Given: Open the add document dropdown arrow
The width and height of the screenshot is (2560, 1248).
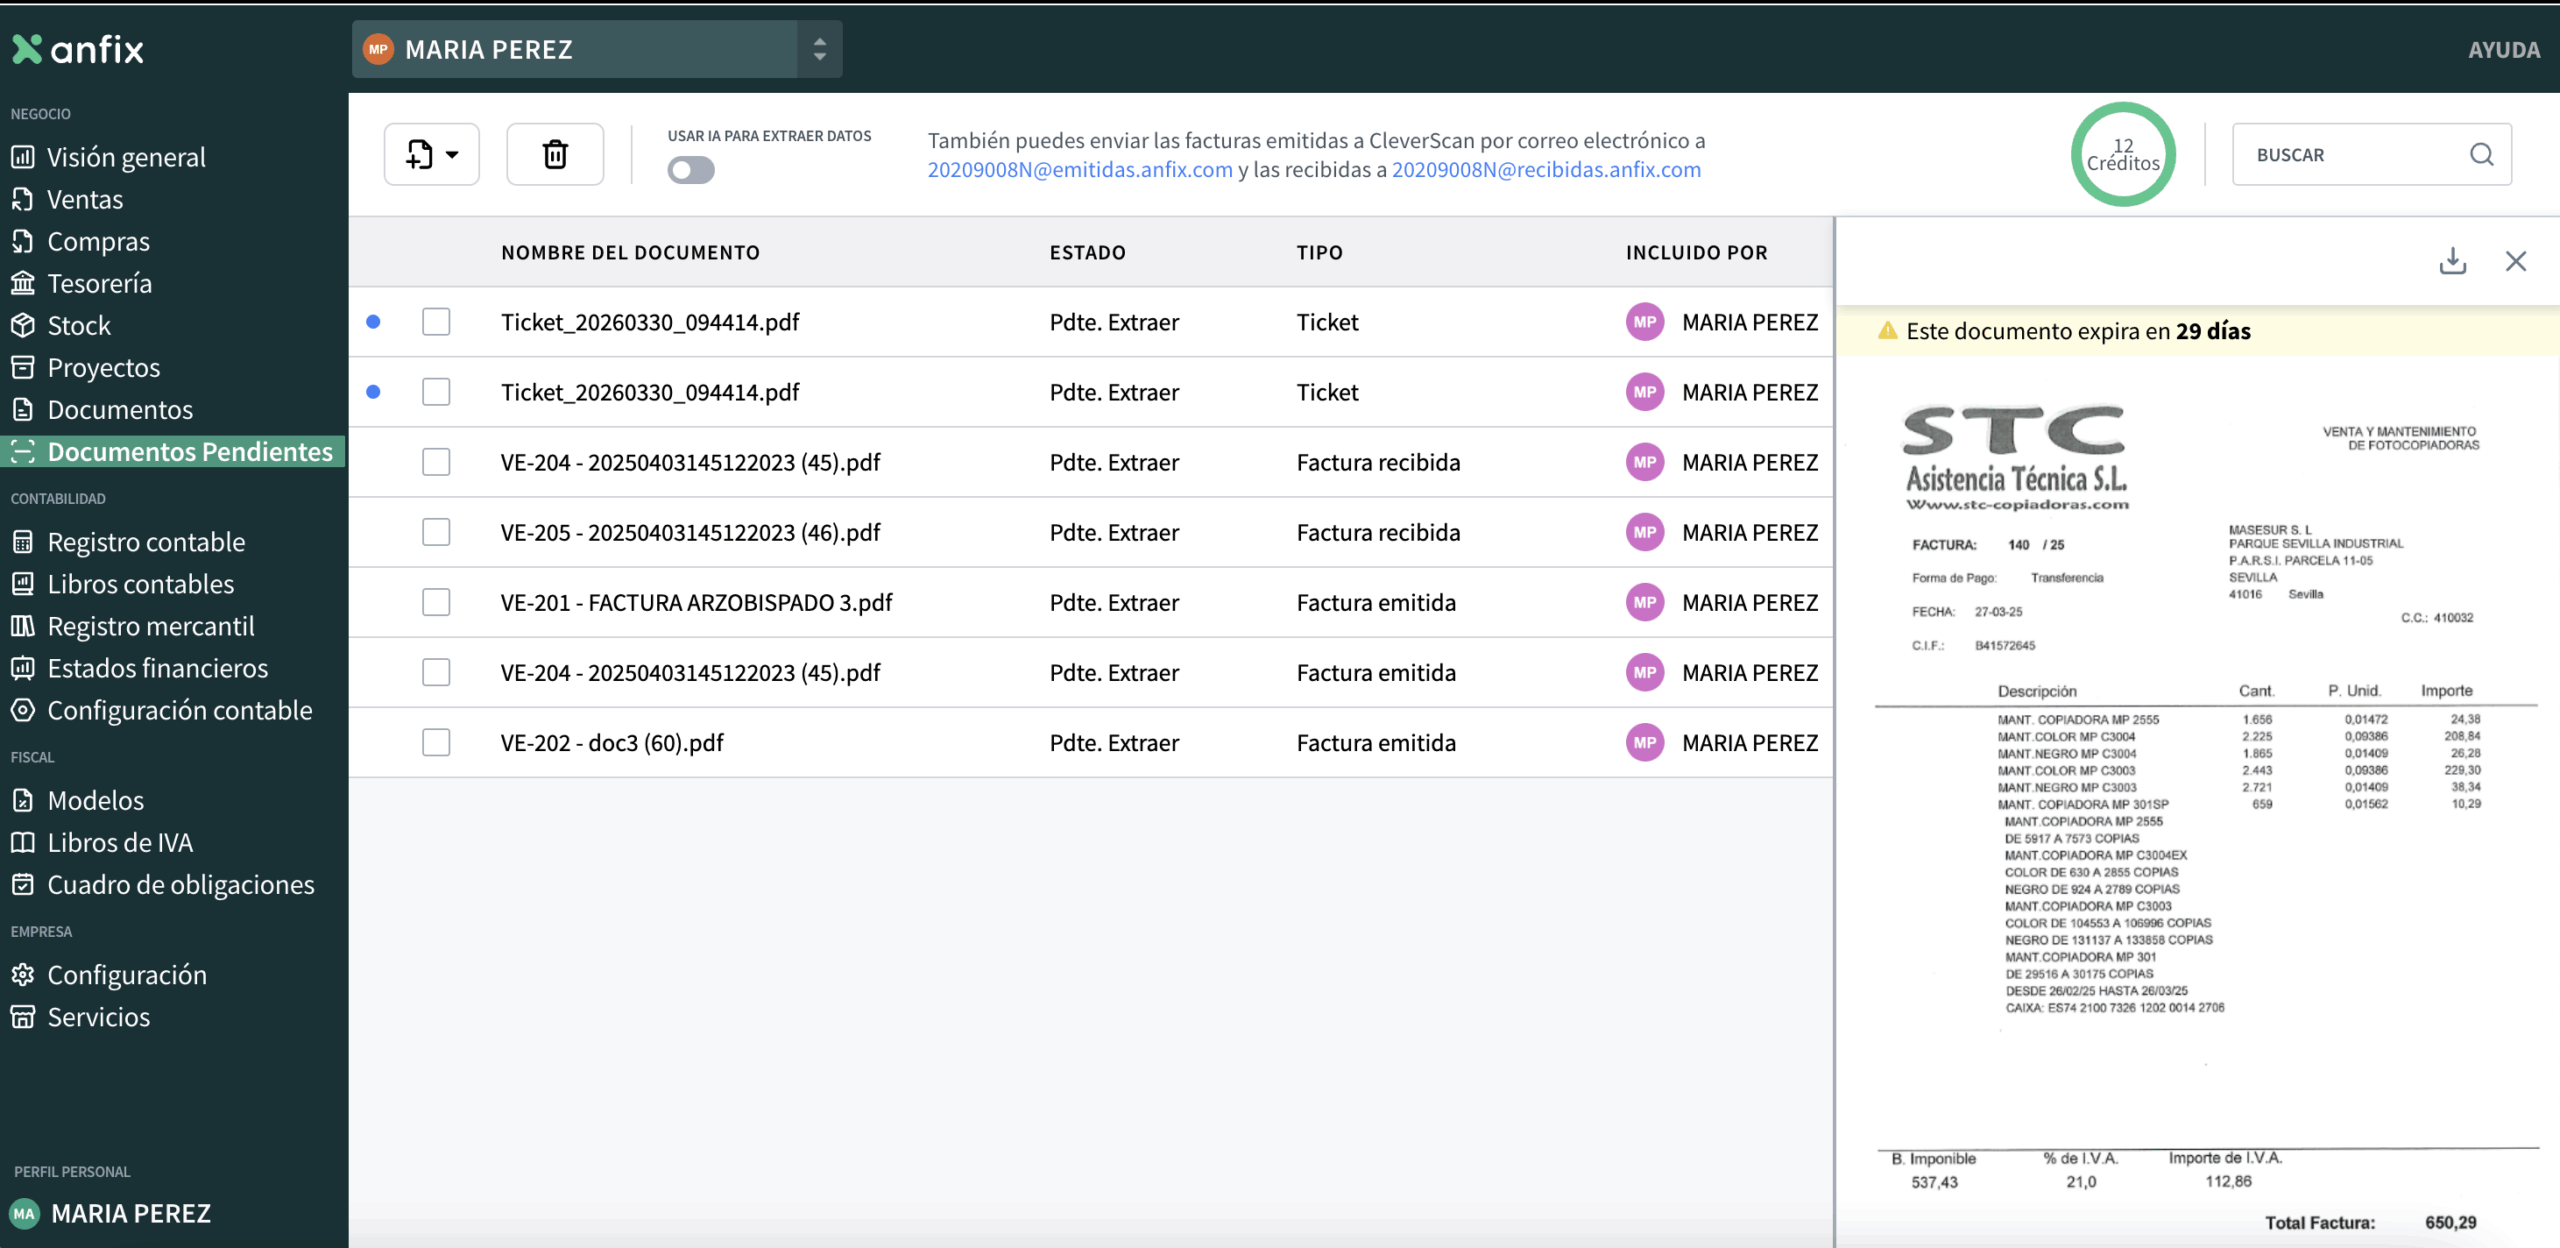Looking at the screenshot, I should (452, 154).
